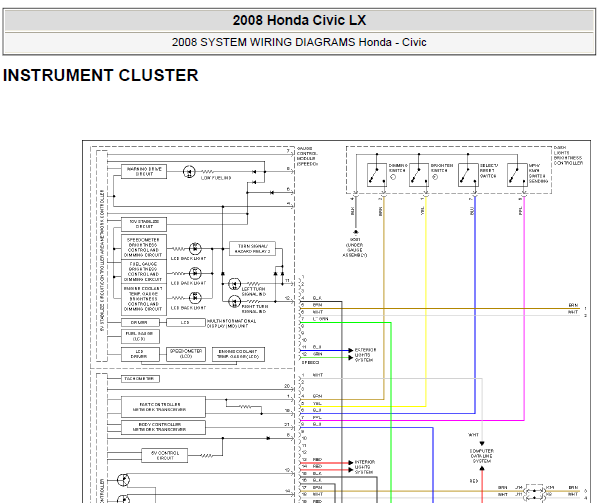
Task: Click the MID unit LCD box
Action: [x=186, y=322]
